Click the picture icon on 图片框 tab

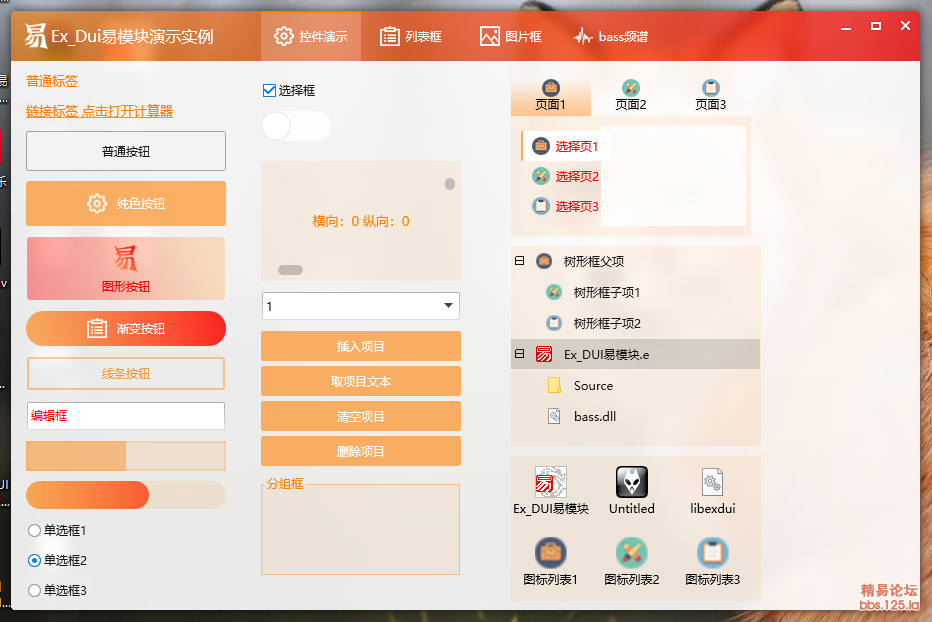pos(489,36)
